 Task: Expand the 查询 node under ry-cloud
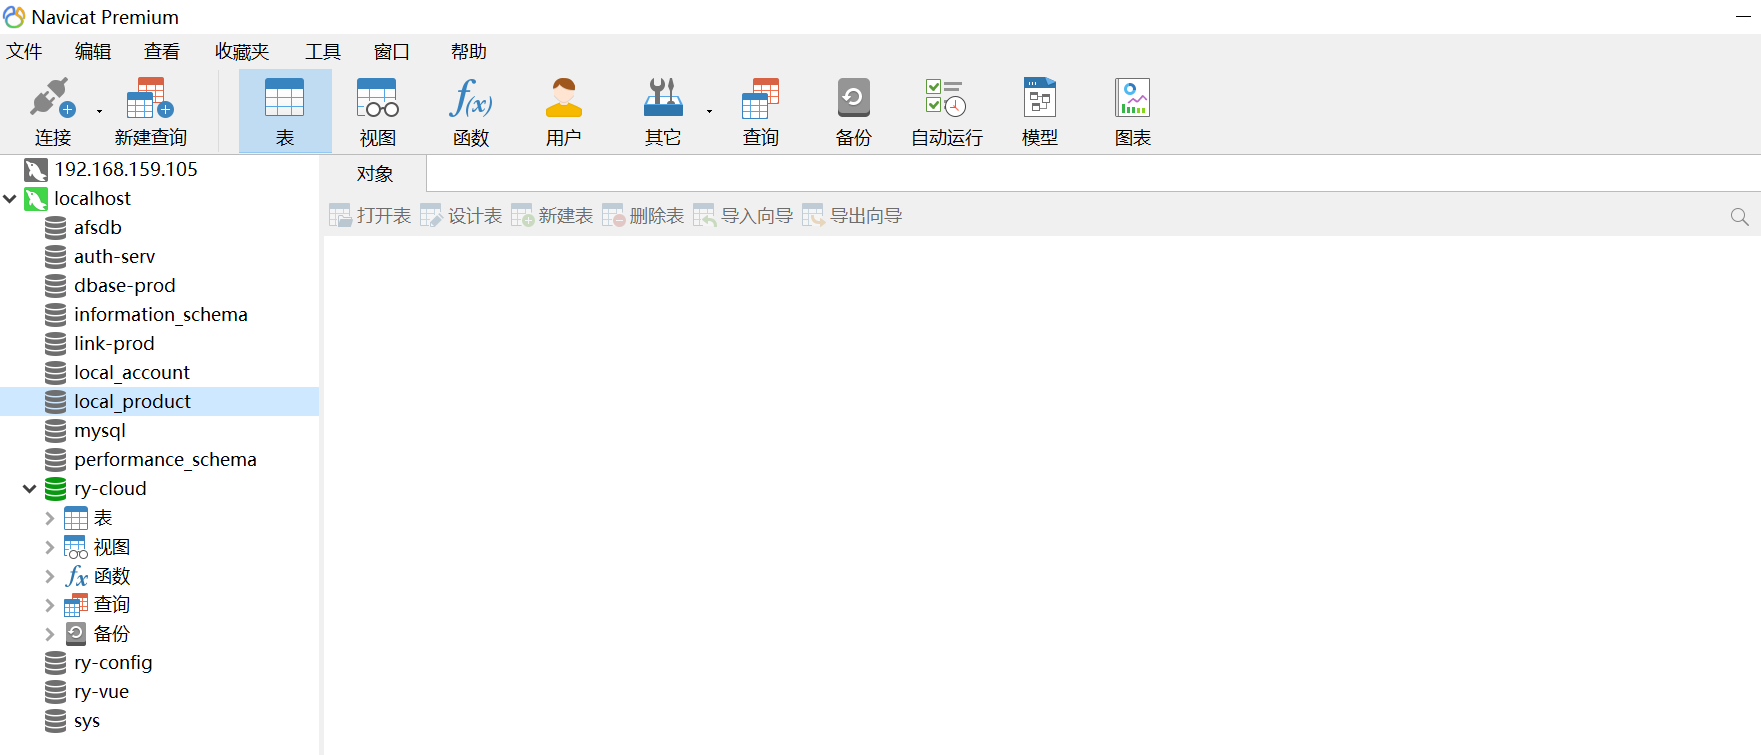pos(50,605)
